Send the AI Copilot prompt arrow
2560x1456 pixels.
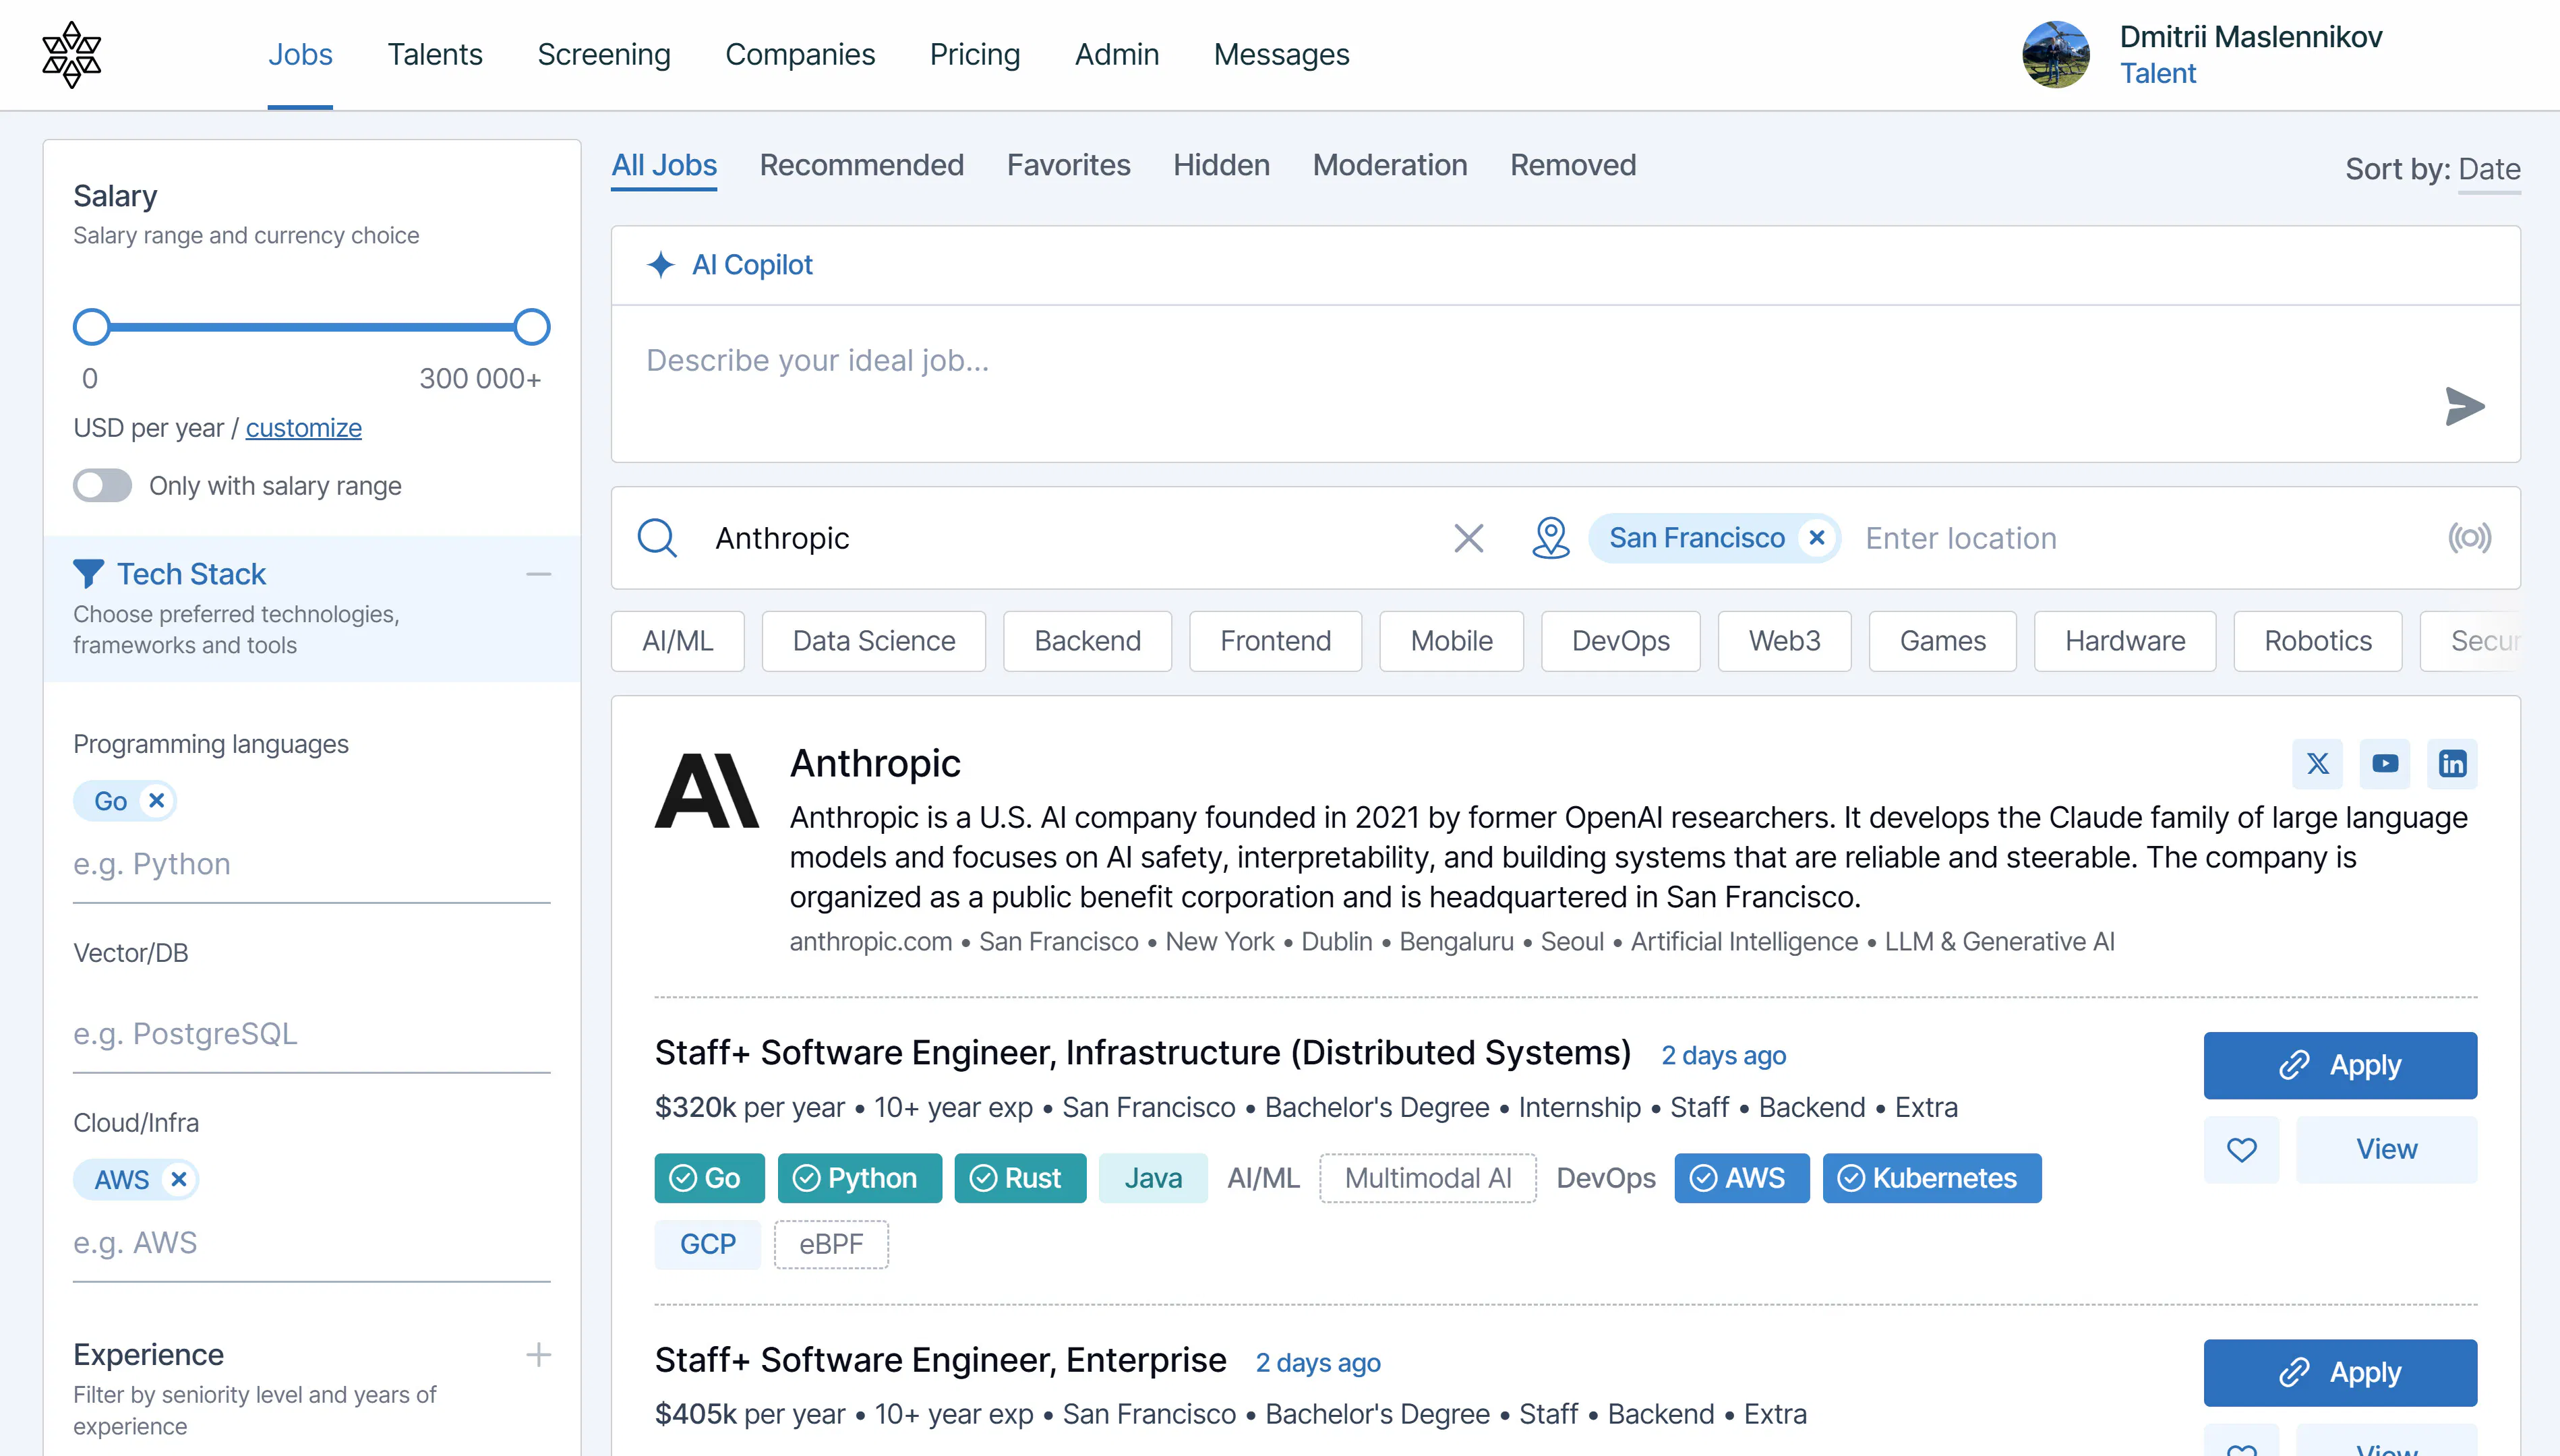(2464, 406)
